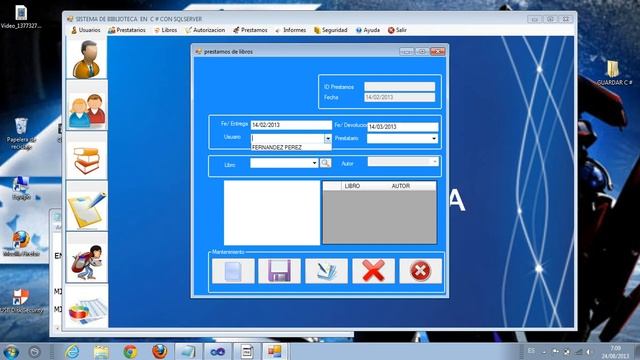This screenshot has width=640, height=360.
Task: Open the Usuarios menu
Action: [85, 30]
